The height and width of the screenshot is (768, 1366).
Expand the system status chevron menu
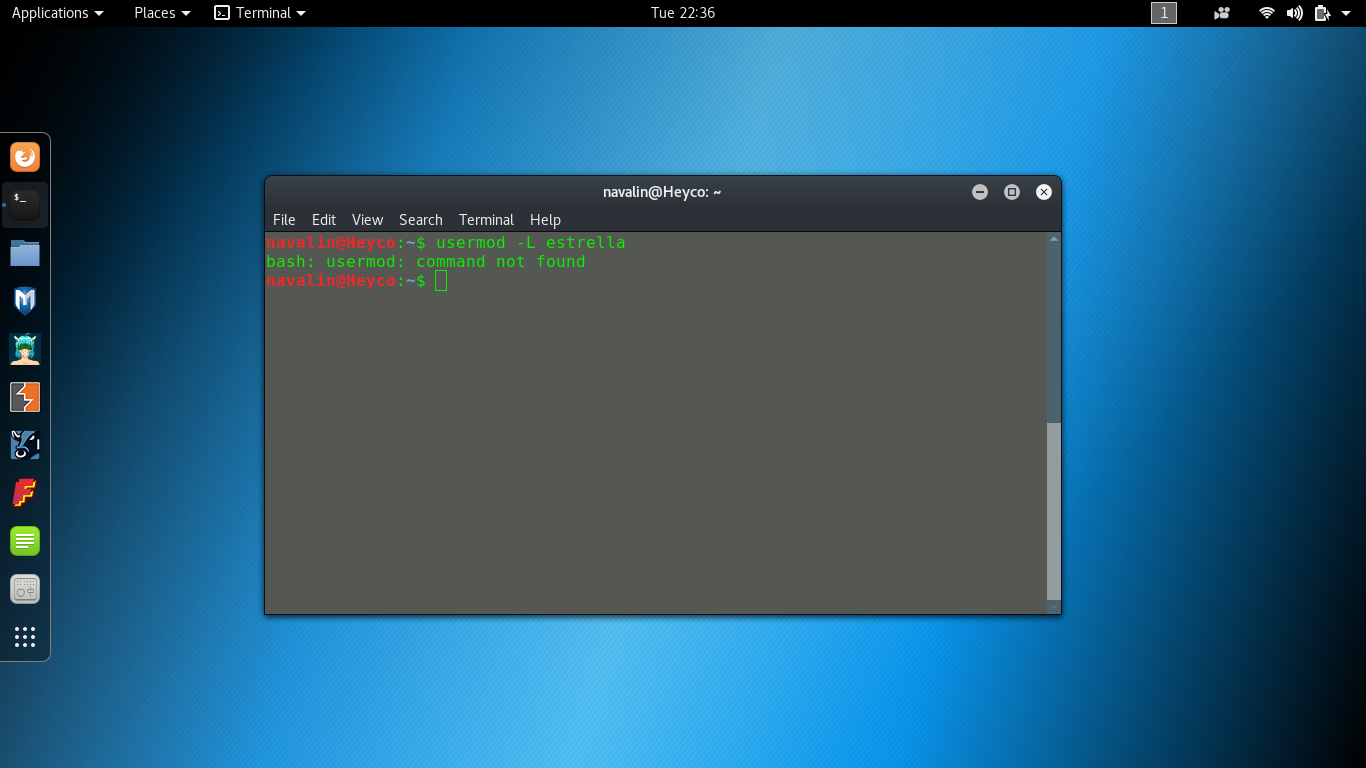[x=1347, y=13]
